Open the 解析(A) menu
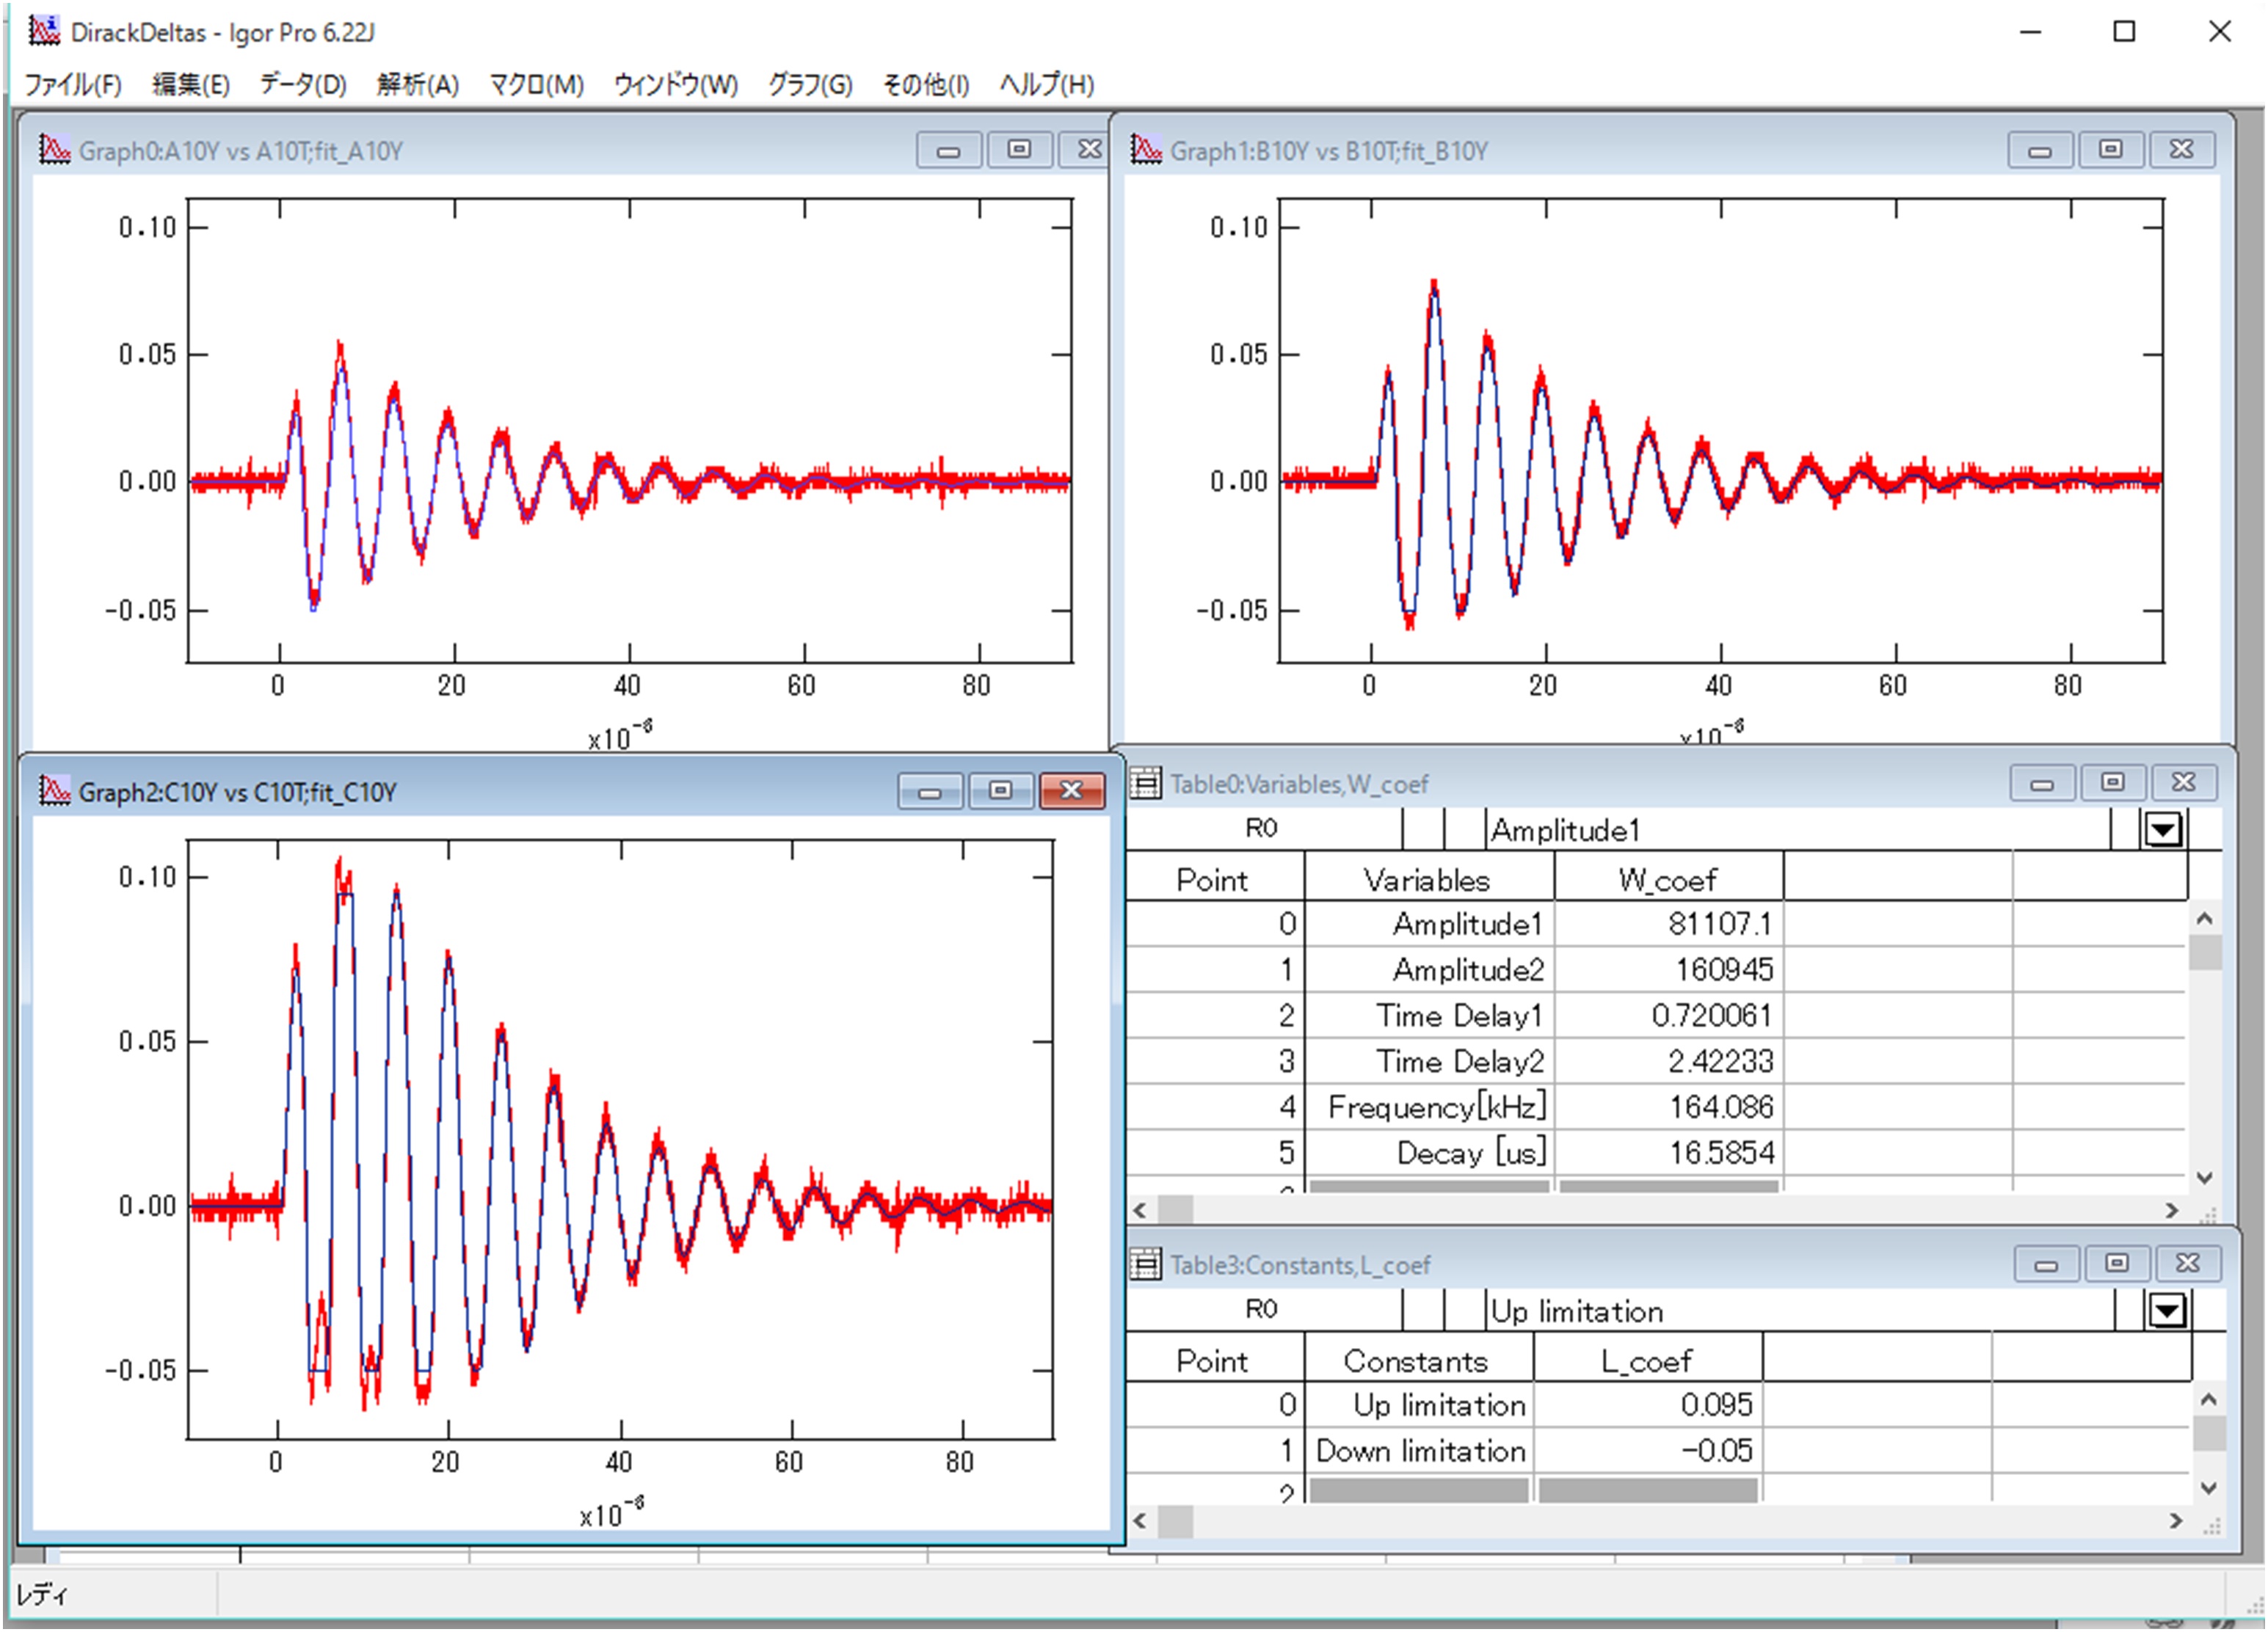Viewport: 2268px width, 1632px height. [418, 85]
